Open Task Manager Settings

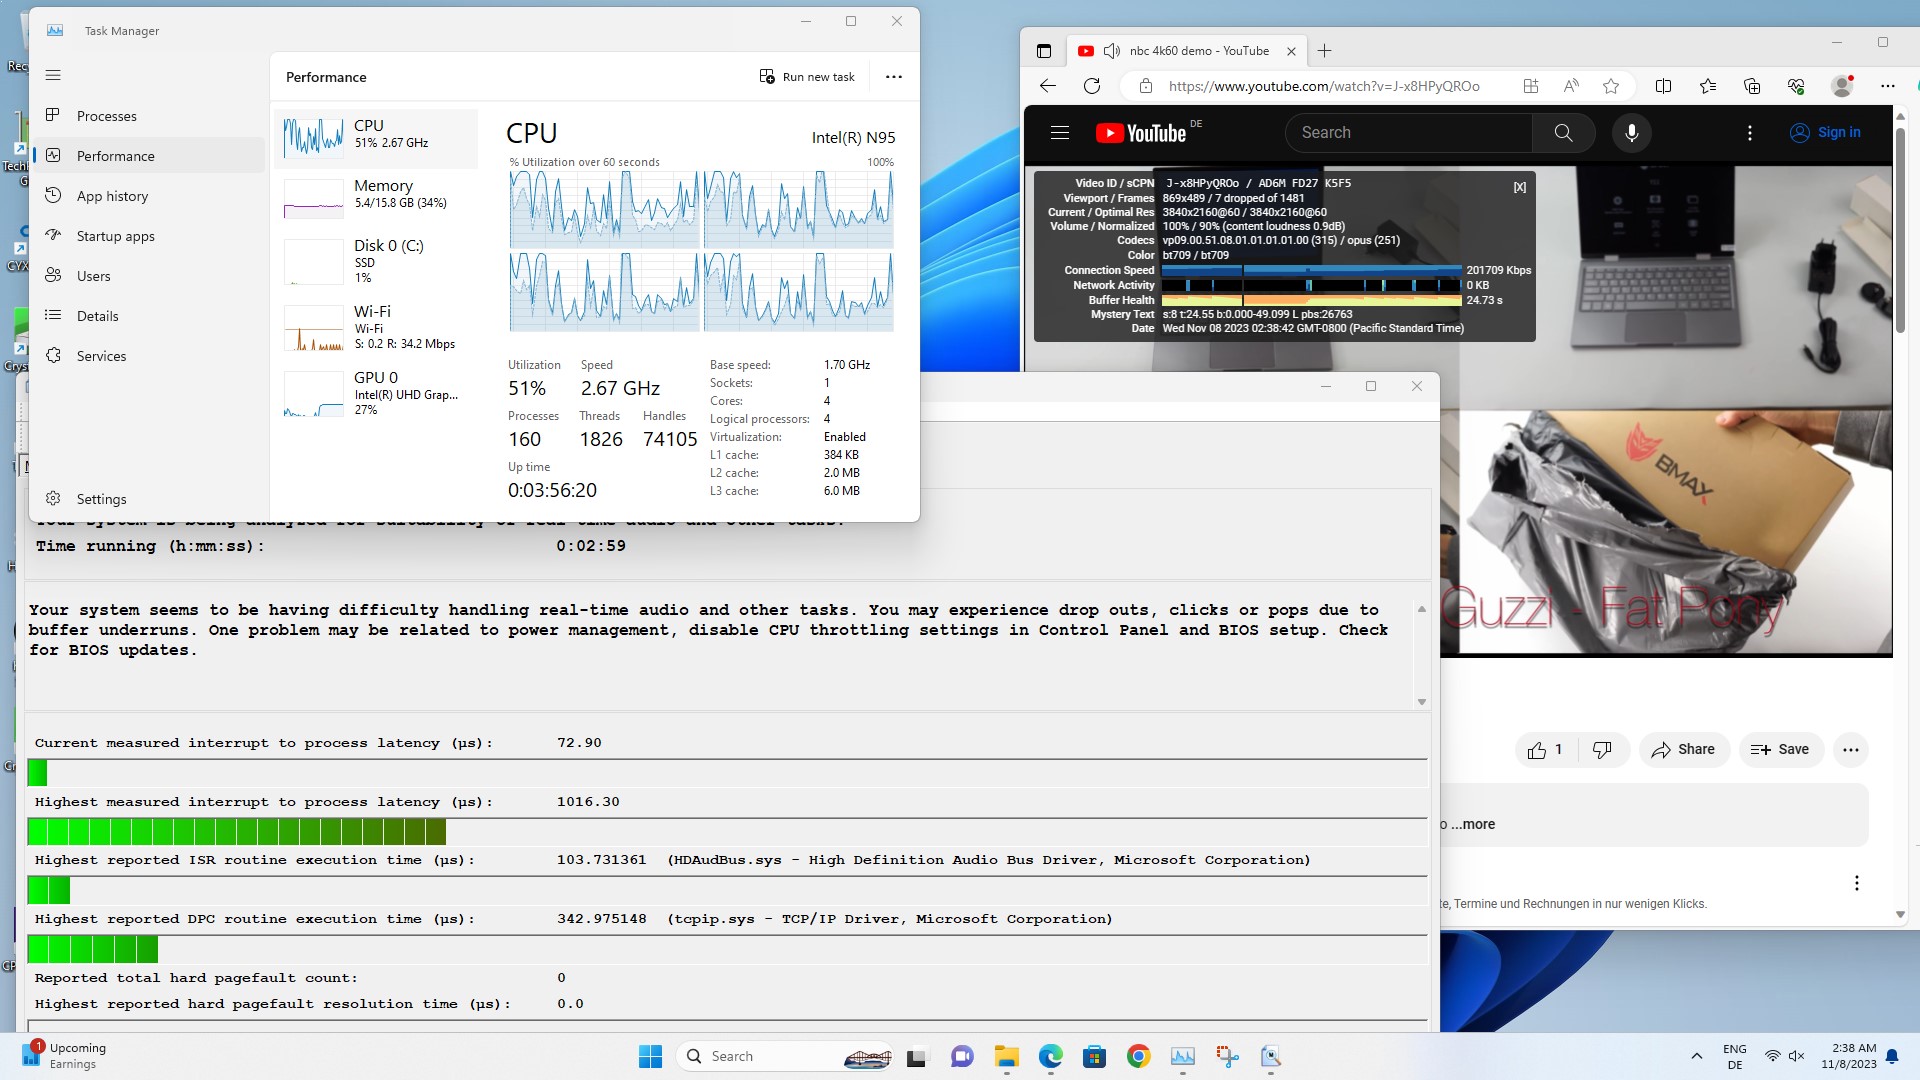coord(101,499)
